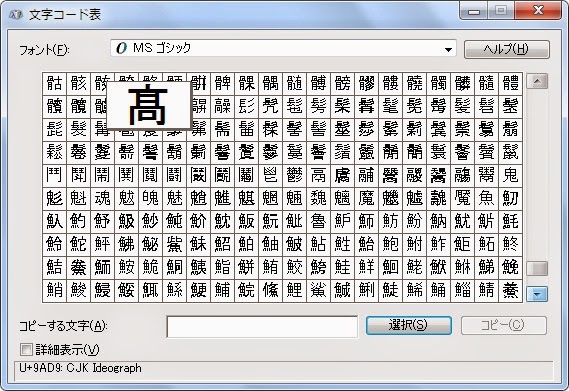Click the scrollbar up arrow of character grid
569x391 pixels.
(537, 81)
